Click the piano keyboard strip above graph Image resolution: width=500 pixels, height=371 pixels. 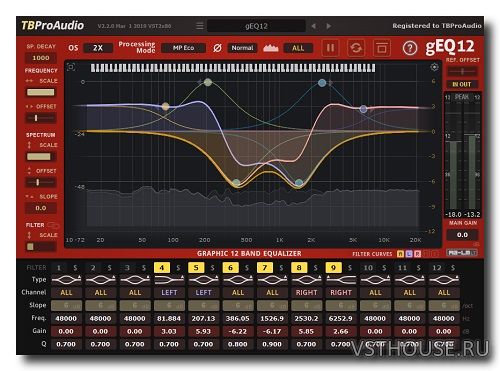[233, 68]
